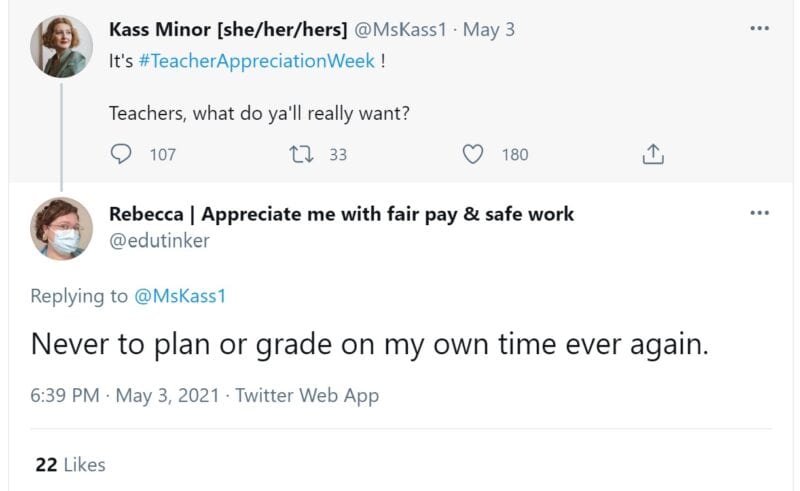Like Kass Minor's tweet with the heart icon

(x=474, y=155)
